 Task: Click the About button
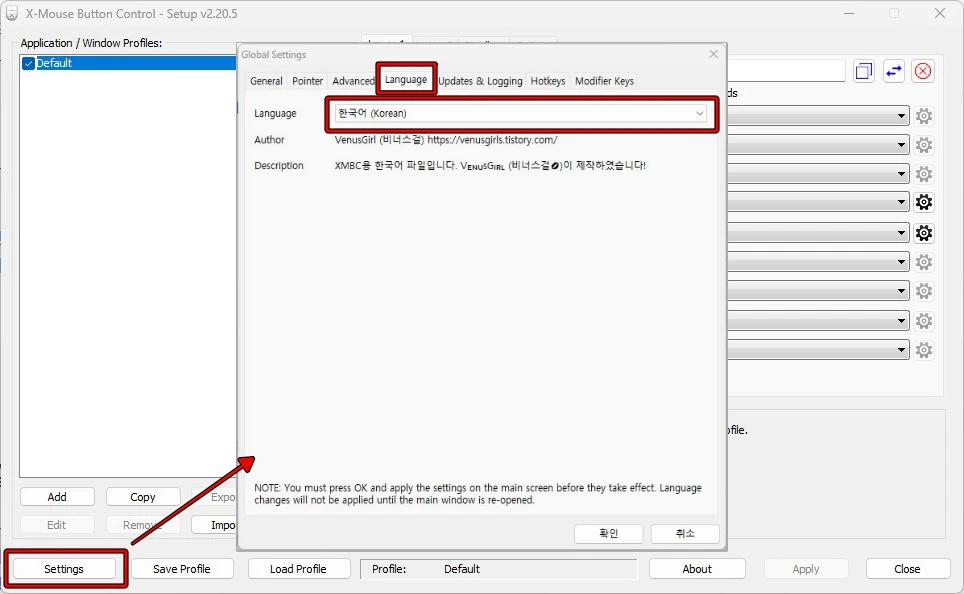point(697,569)
